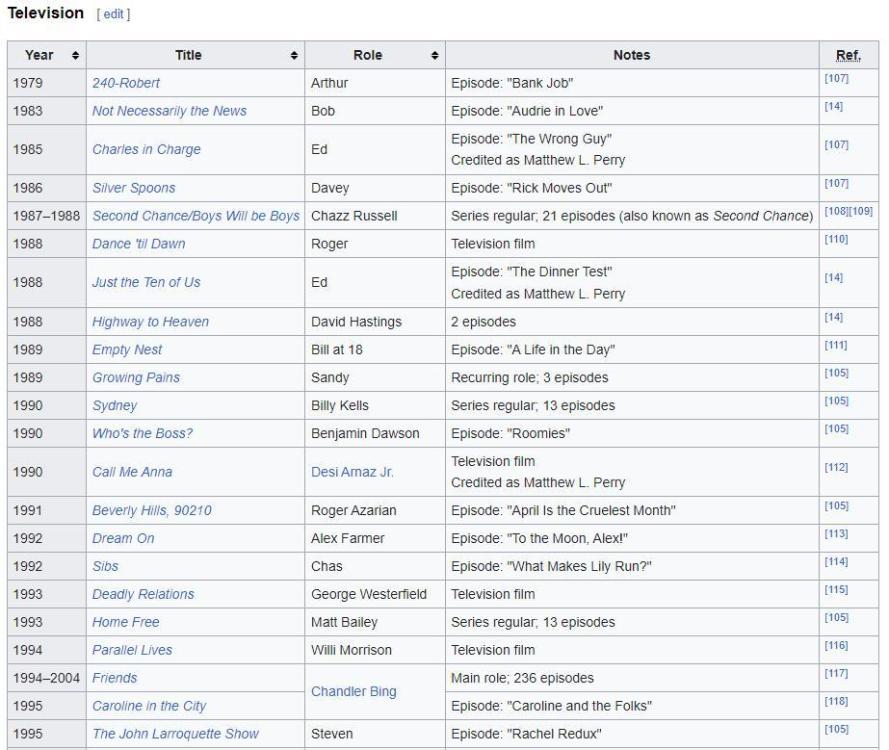The image size is (889, 750).
Task: Open the Growing Pains link
Action: (136, 378)
